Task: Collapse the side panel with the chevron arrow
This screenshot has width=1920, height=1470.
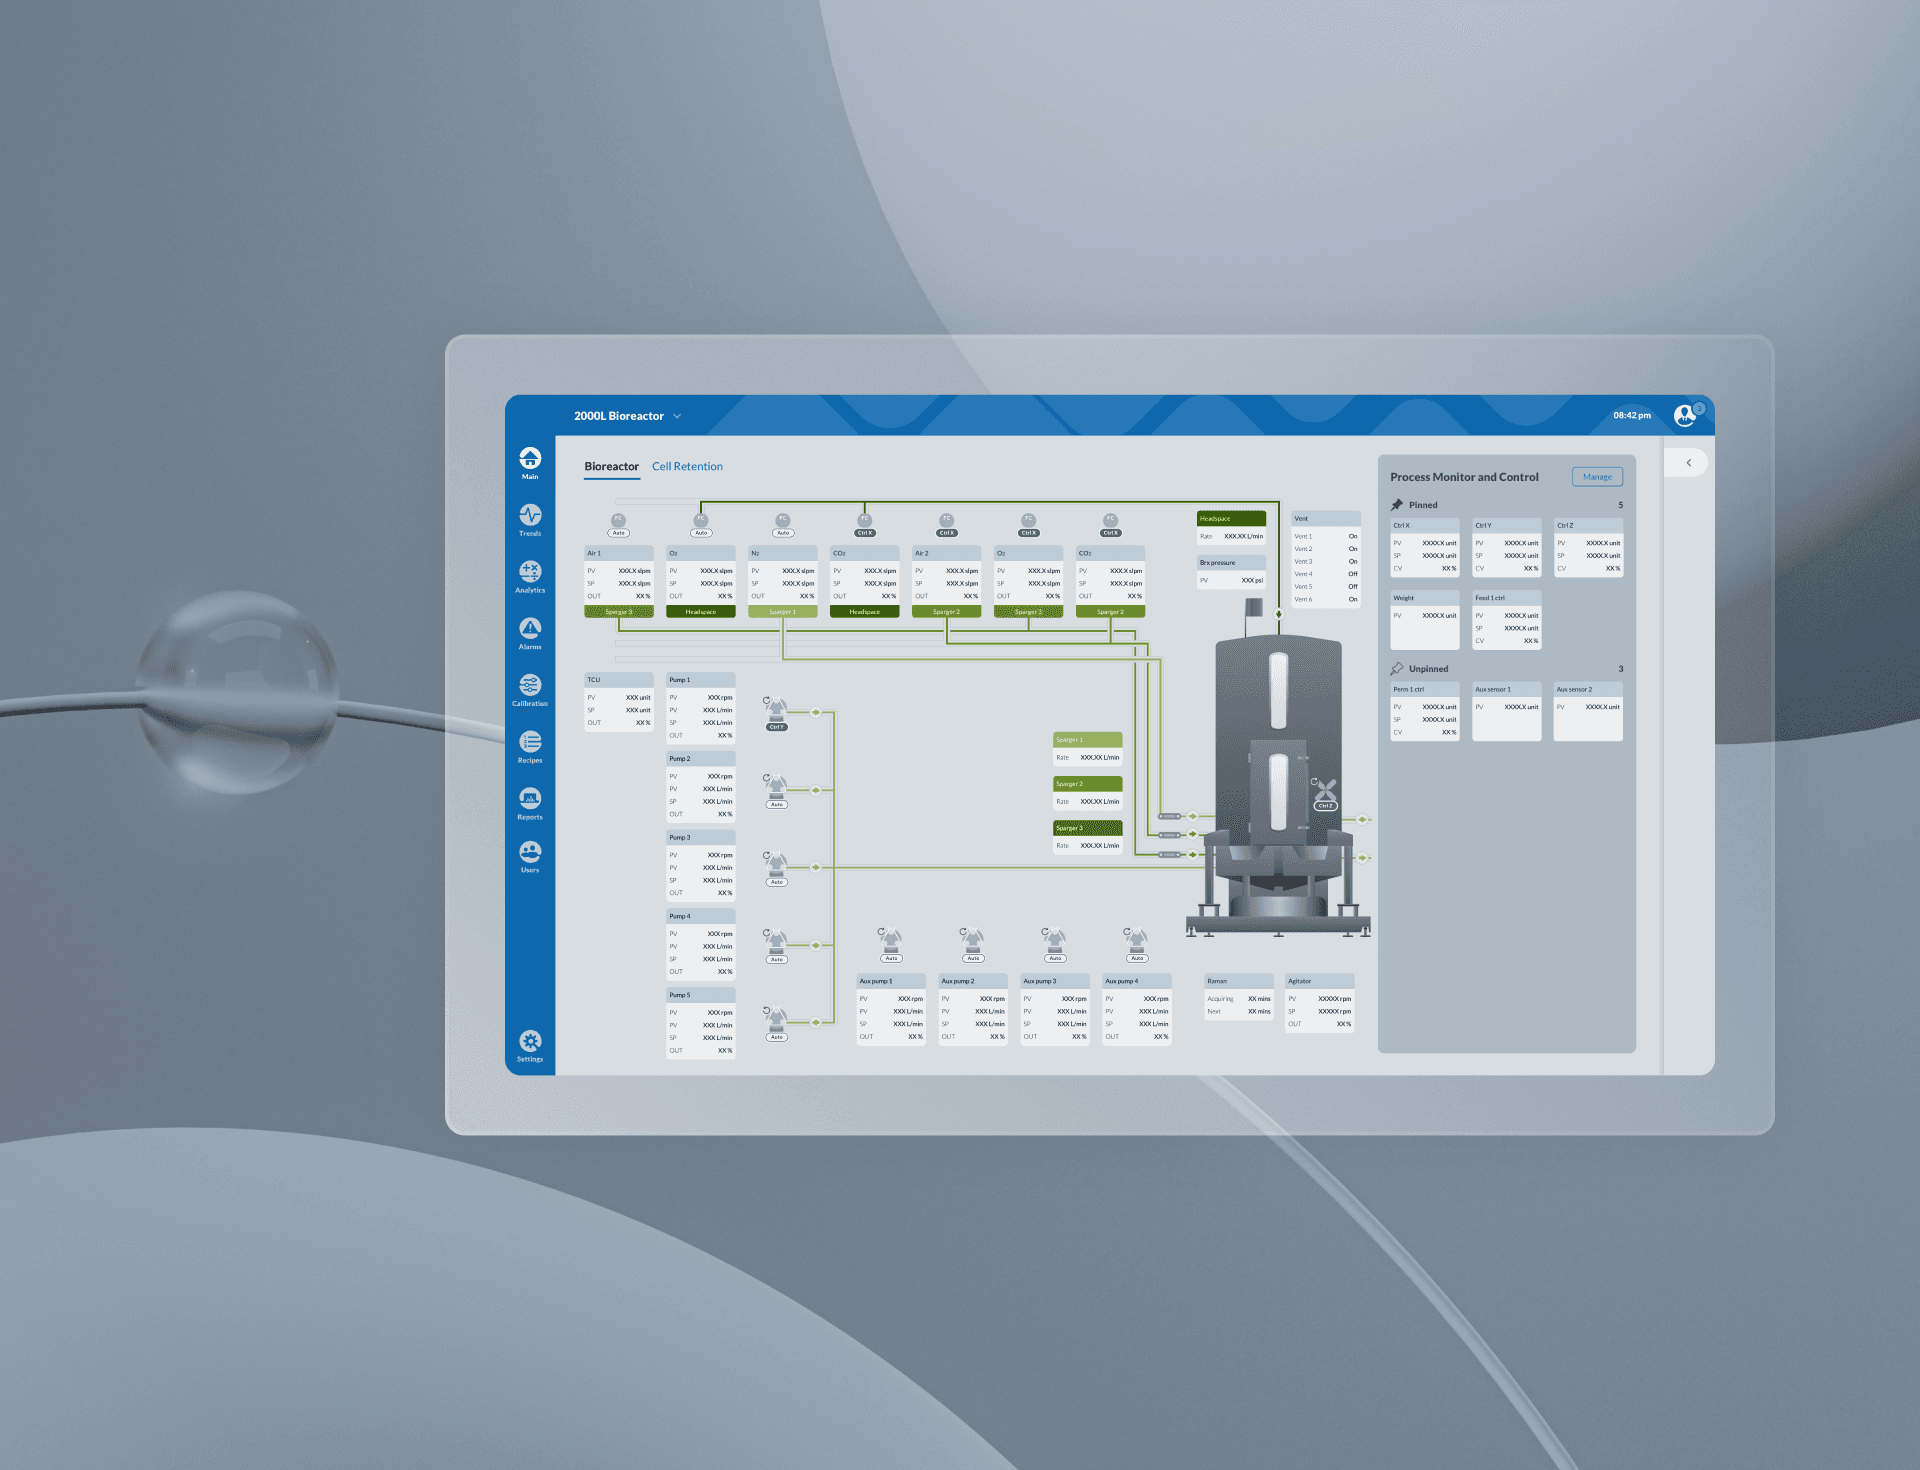Action: [x=1689, y=463]
